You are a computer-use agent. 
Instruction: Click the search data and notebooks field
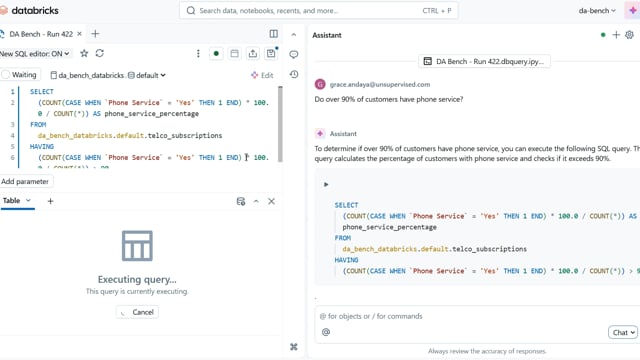click(x=318, y=11)
